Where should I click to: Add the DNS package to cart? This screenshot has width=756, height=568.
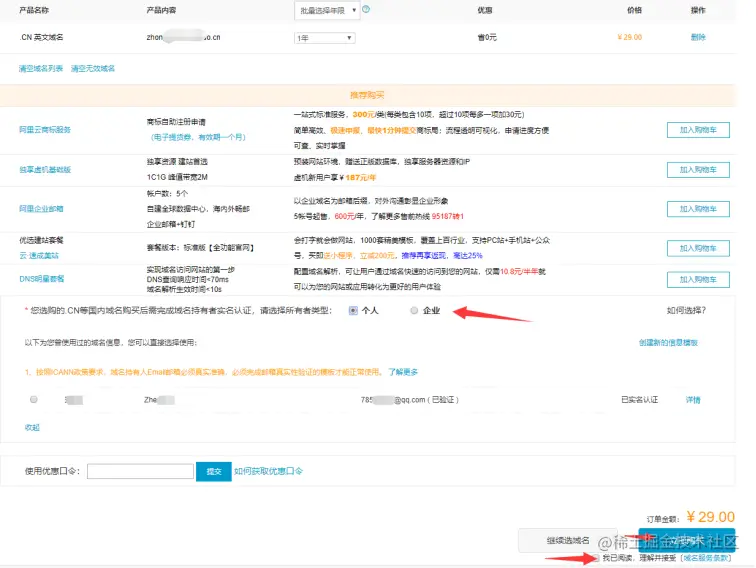(698, 279)
